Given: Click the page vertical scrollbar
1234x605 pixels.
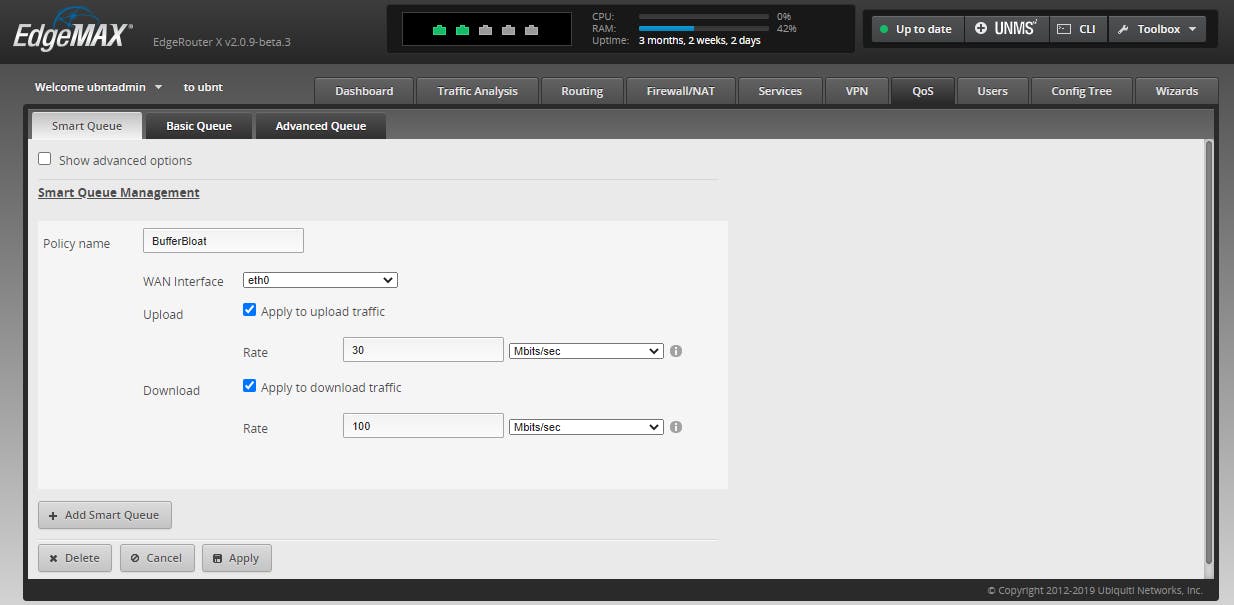Looking at the screenshot, I should tap(1208, 352).
